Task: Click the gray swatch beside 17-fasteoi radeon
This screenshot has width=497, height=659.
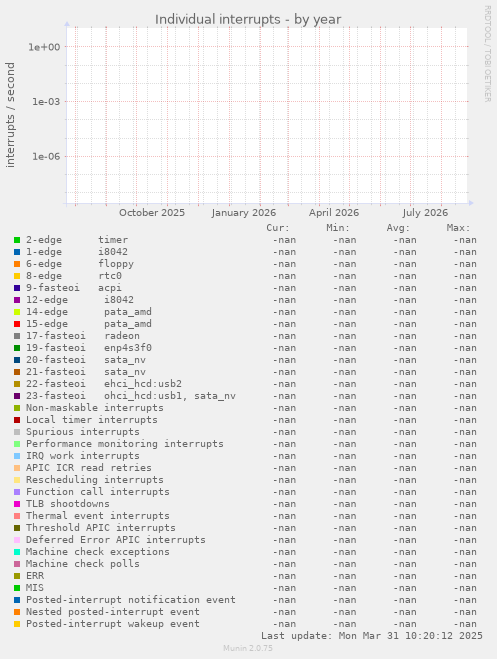Action: [x=17, y=336]
